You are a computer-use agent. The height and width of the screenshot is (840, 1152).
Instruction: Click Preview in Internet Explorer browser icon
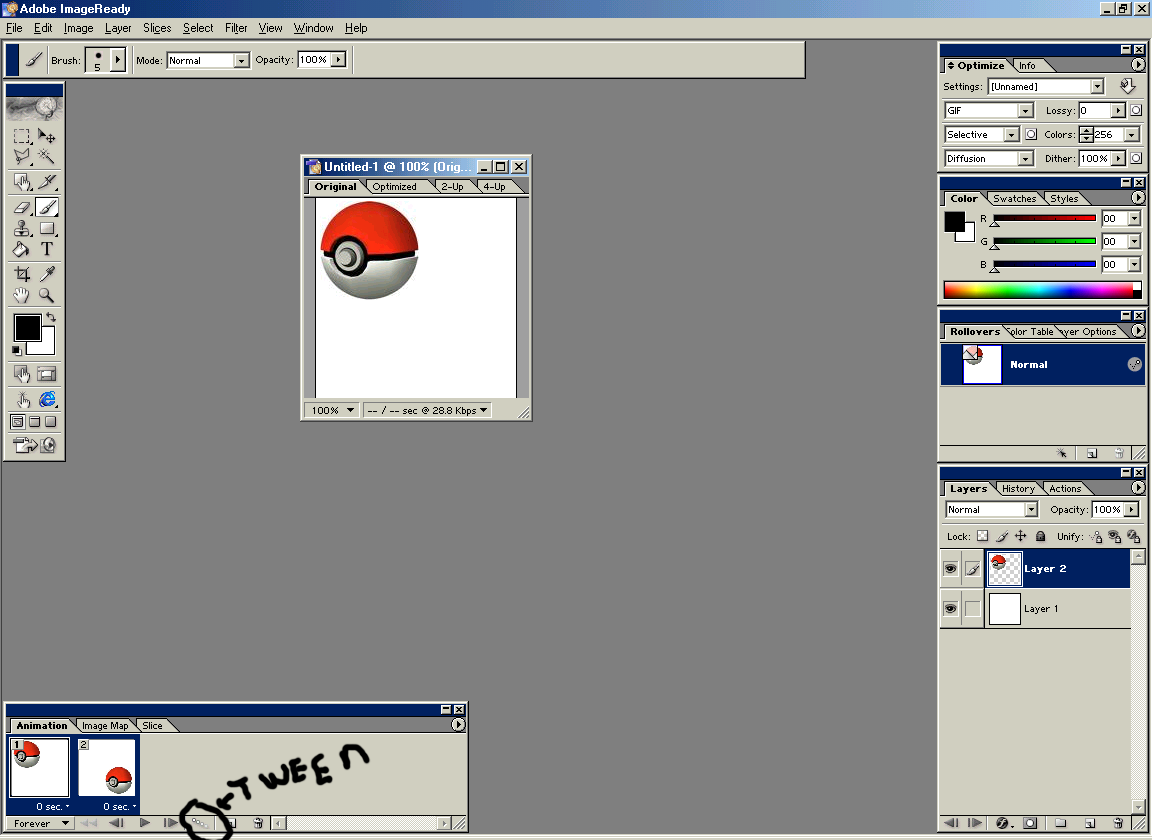tap(47, 399)
